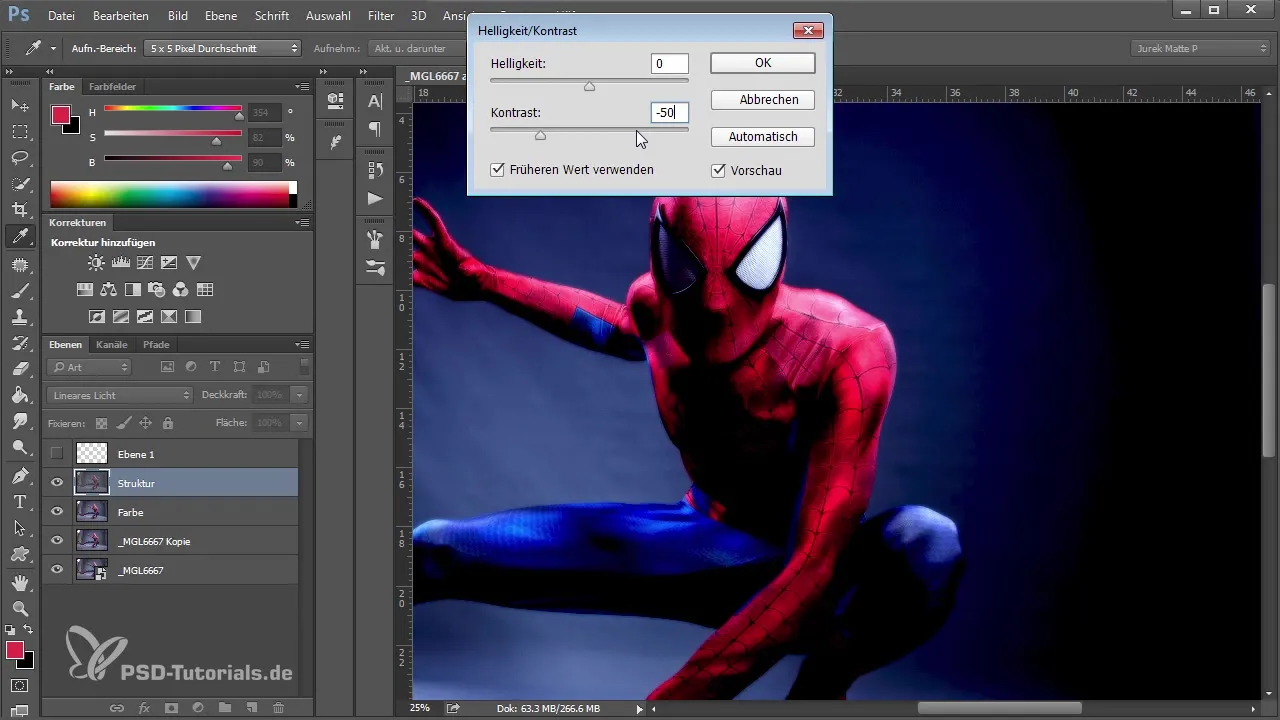The image size is (1280, 720).
Task: Select the Hand tool
Action: (20, 581)
